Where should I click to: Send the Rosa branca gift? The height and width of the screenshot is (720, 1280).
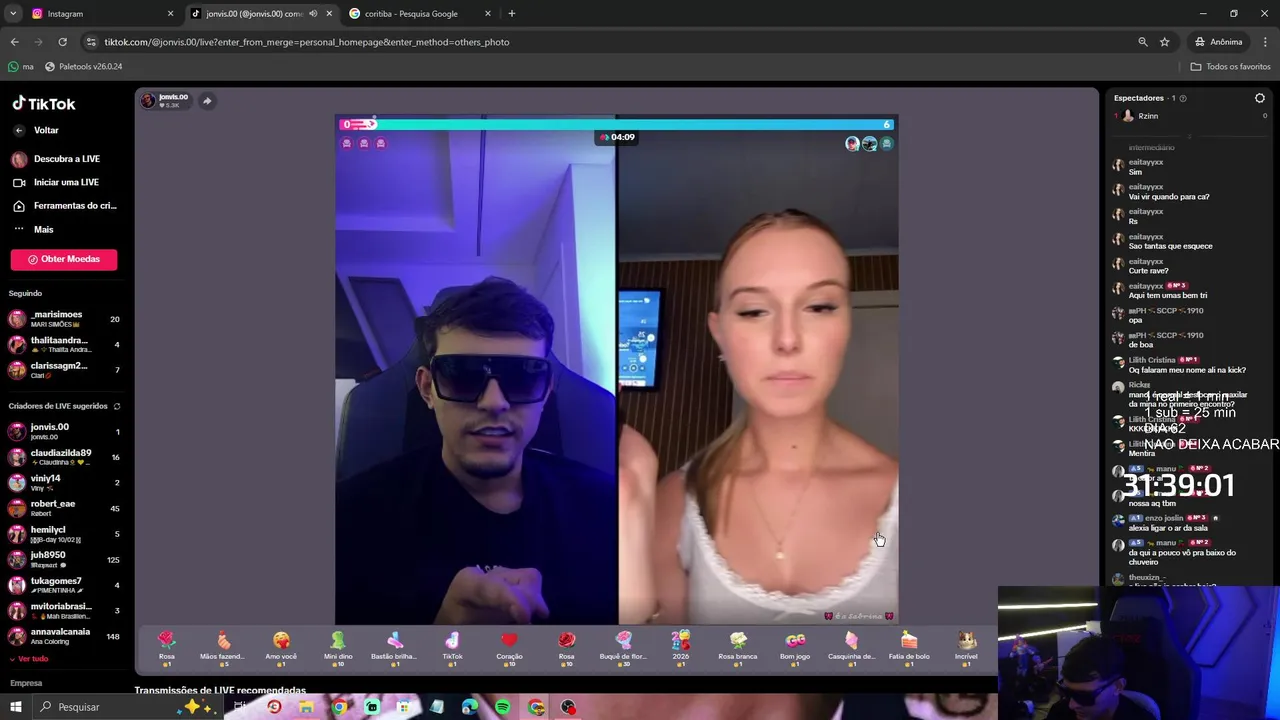click(x=738, y=646)
